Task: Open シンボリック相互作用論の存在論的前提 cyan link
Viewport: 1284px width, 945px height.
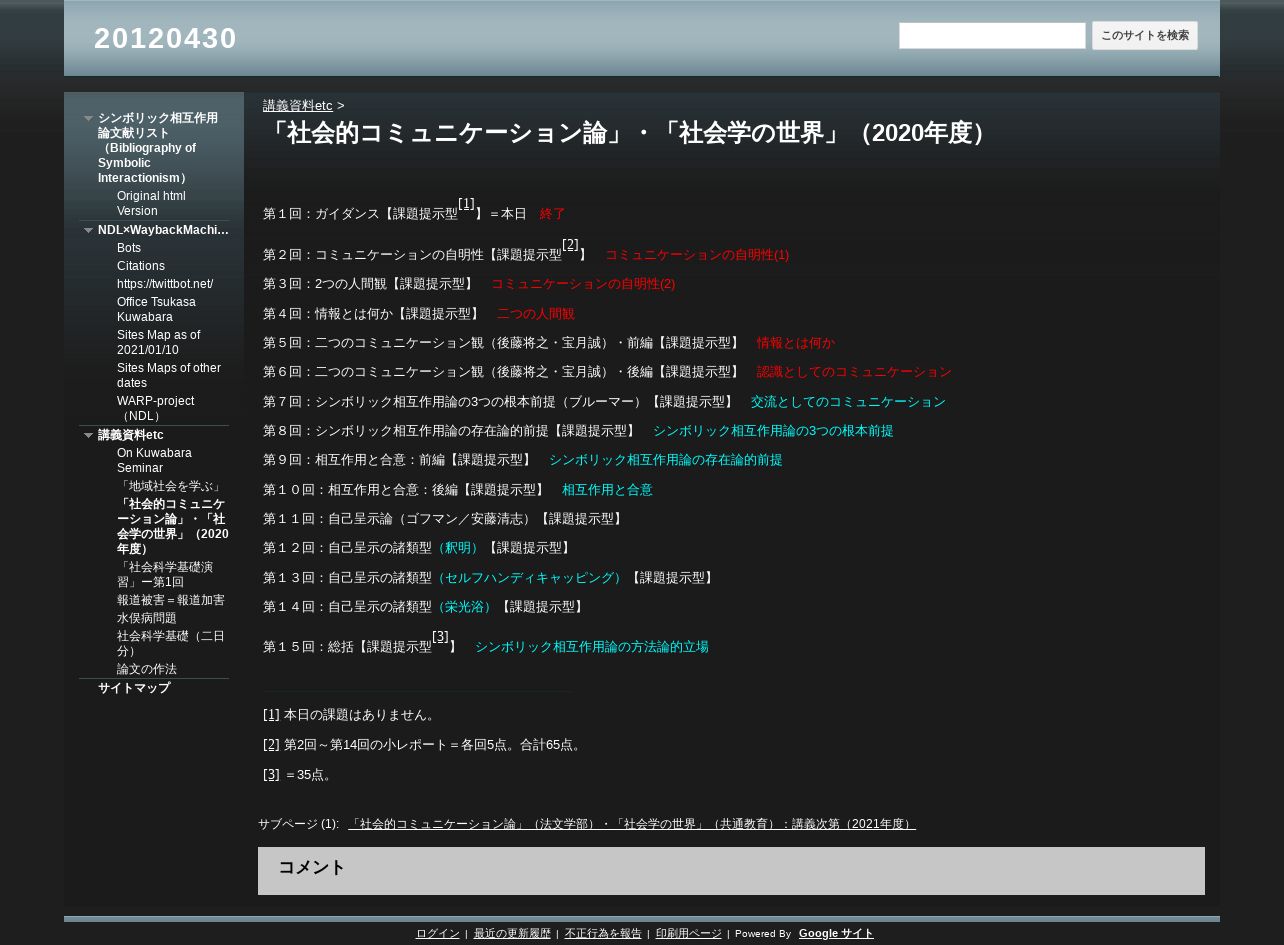Action: [666, 460]
